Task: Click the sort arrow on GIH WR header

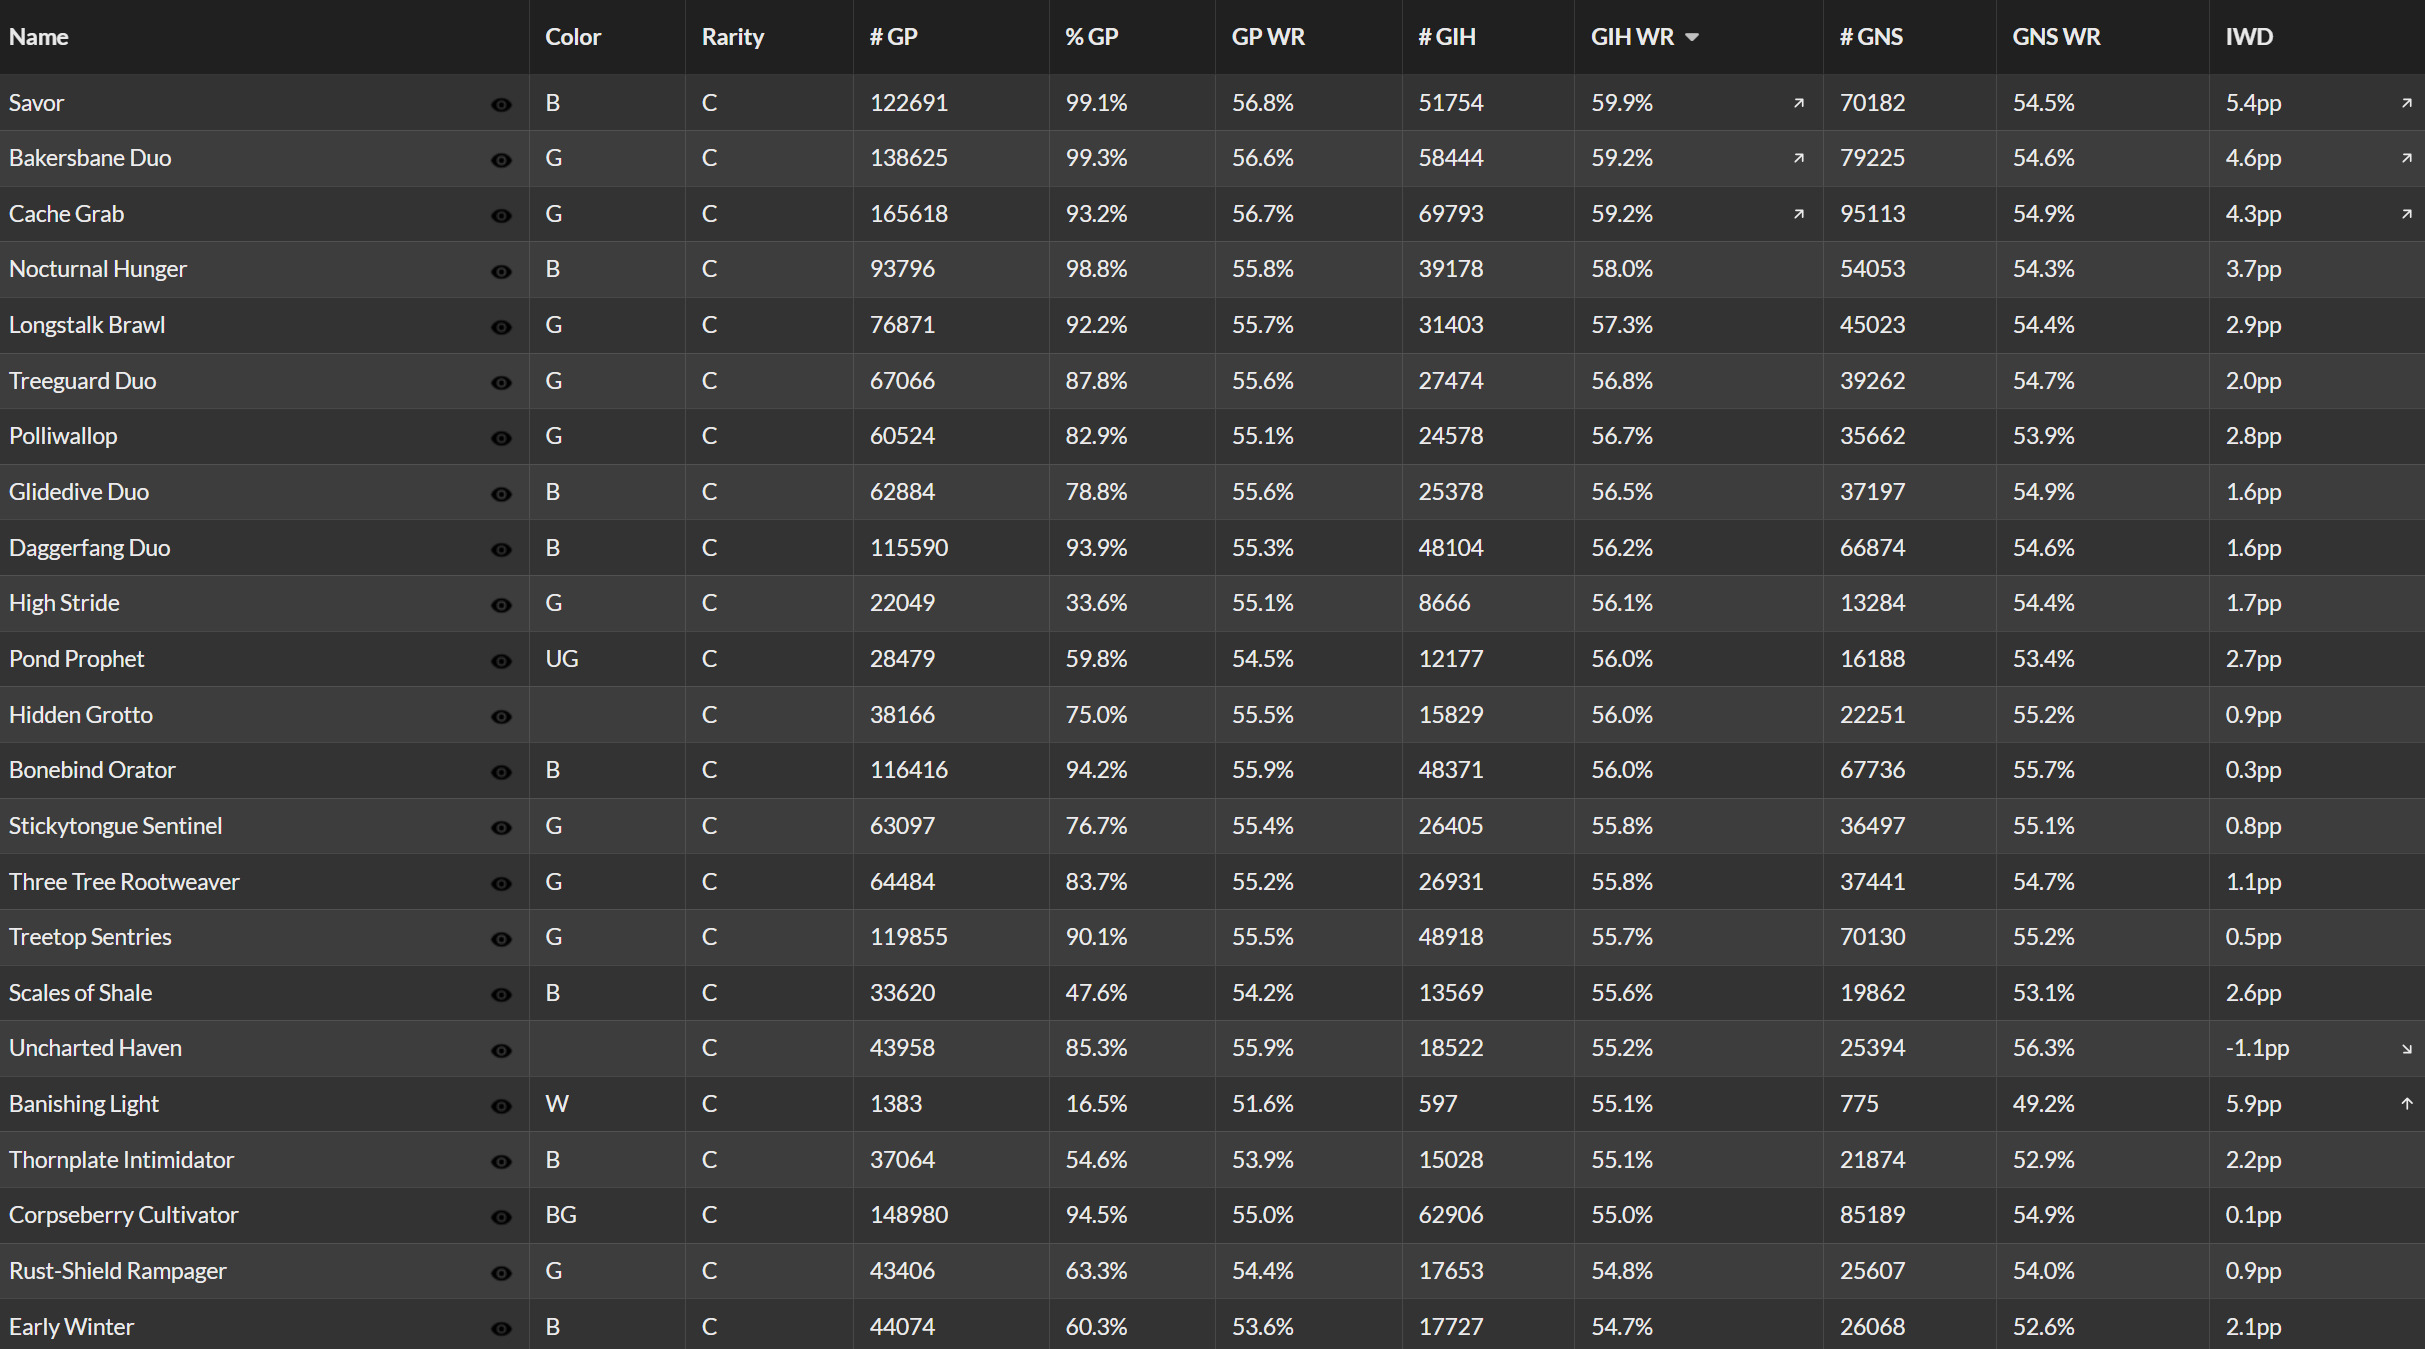Action: pos(1692,37)
